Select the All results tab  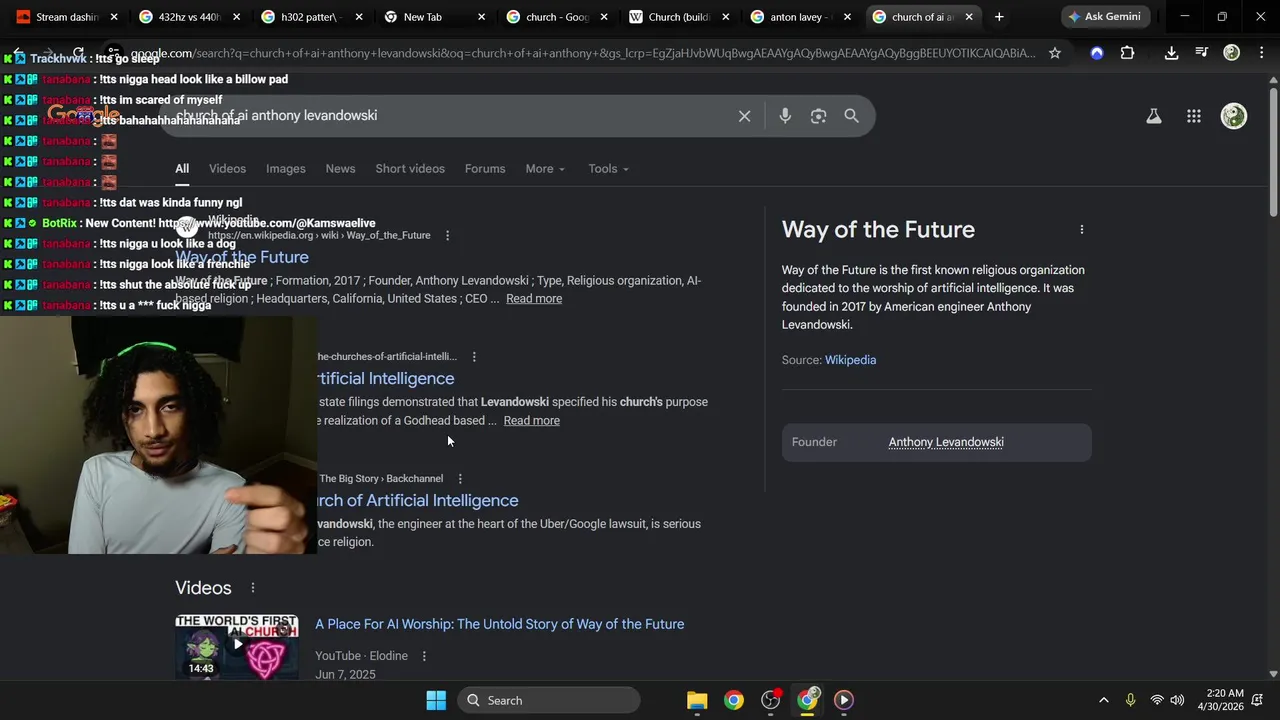[x=182, y=169]
